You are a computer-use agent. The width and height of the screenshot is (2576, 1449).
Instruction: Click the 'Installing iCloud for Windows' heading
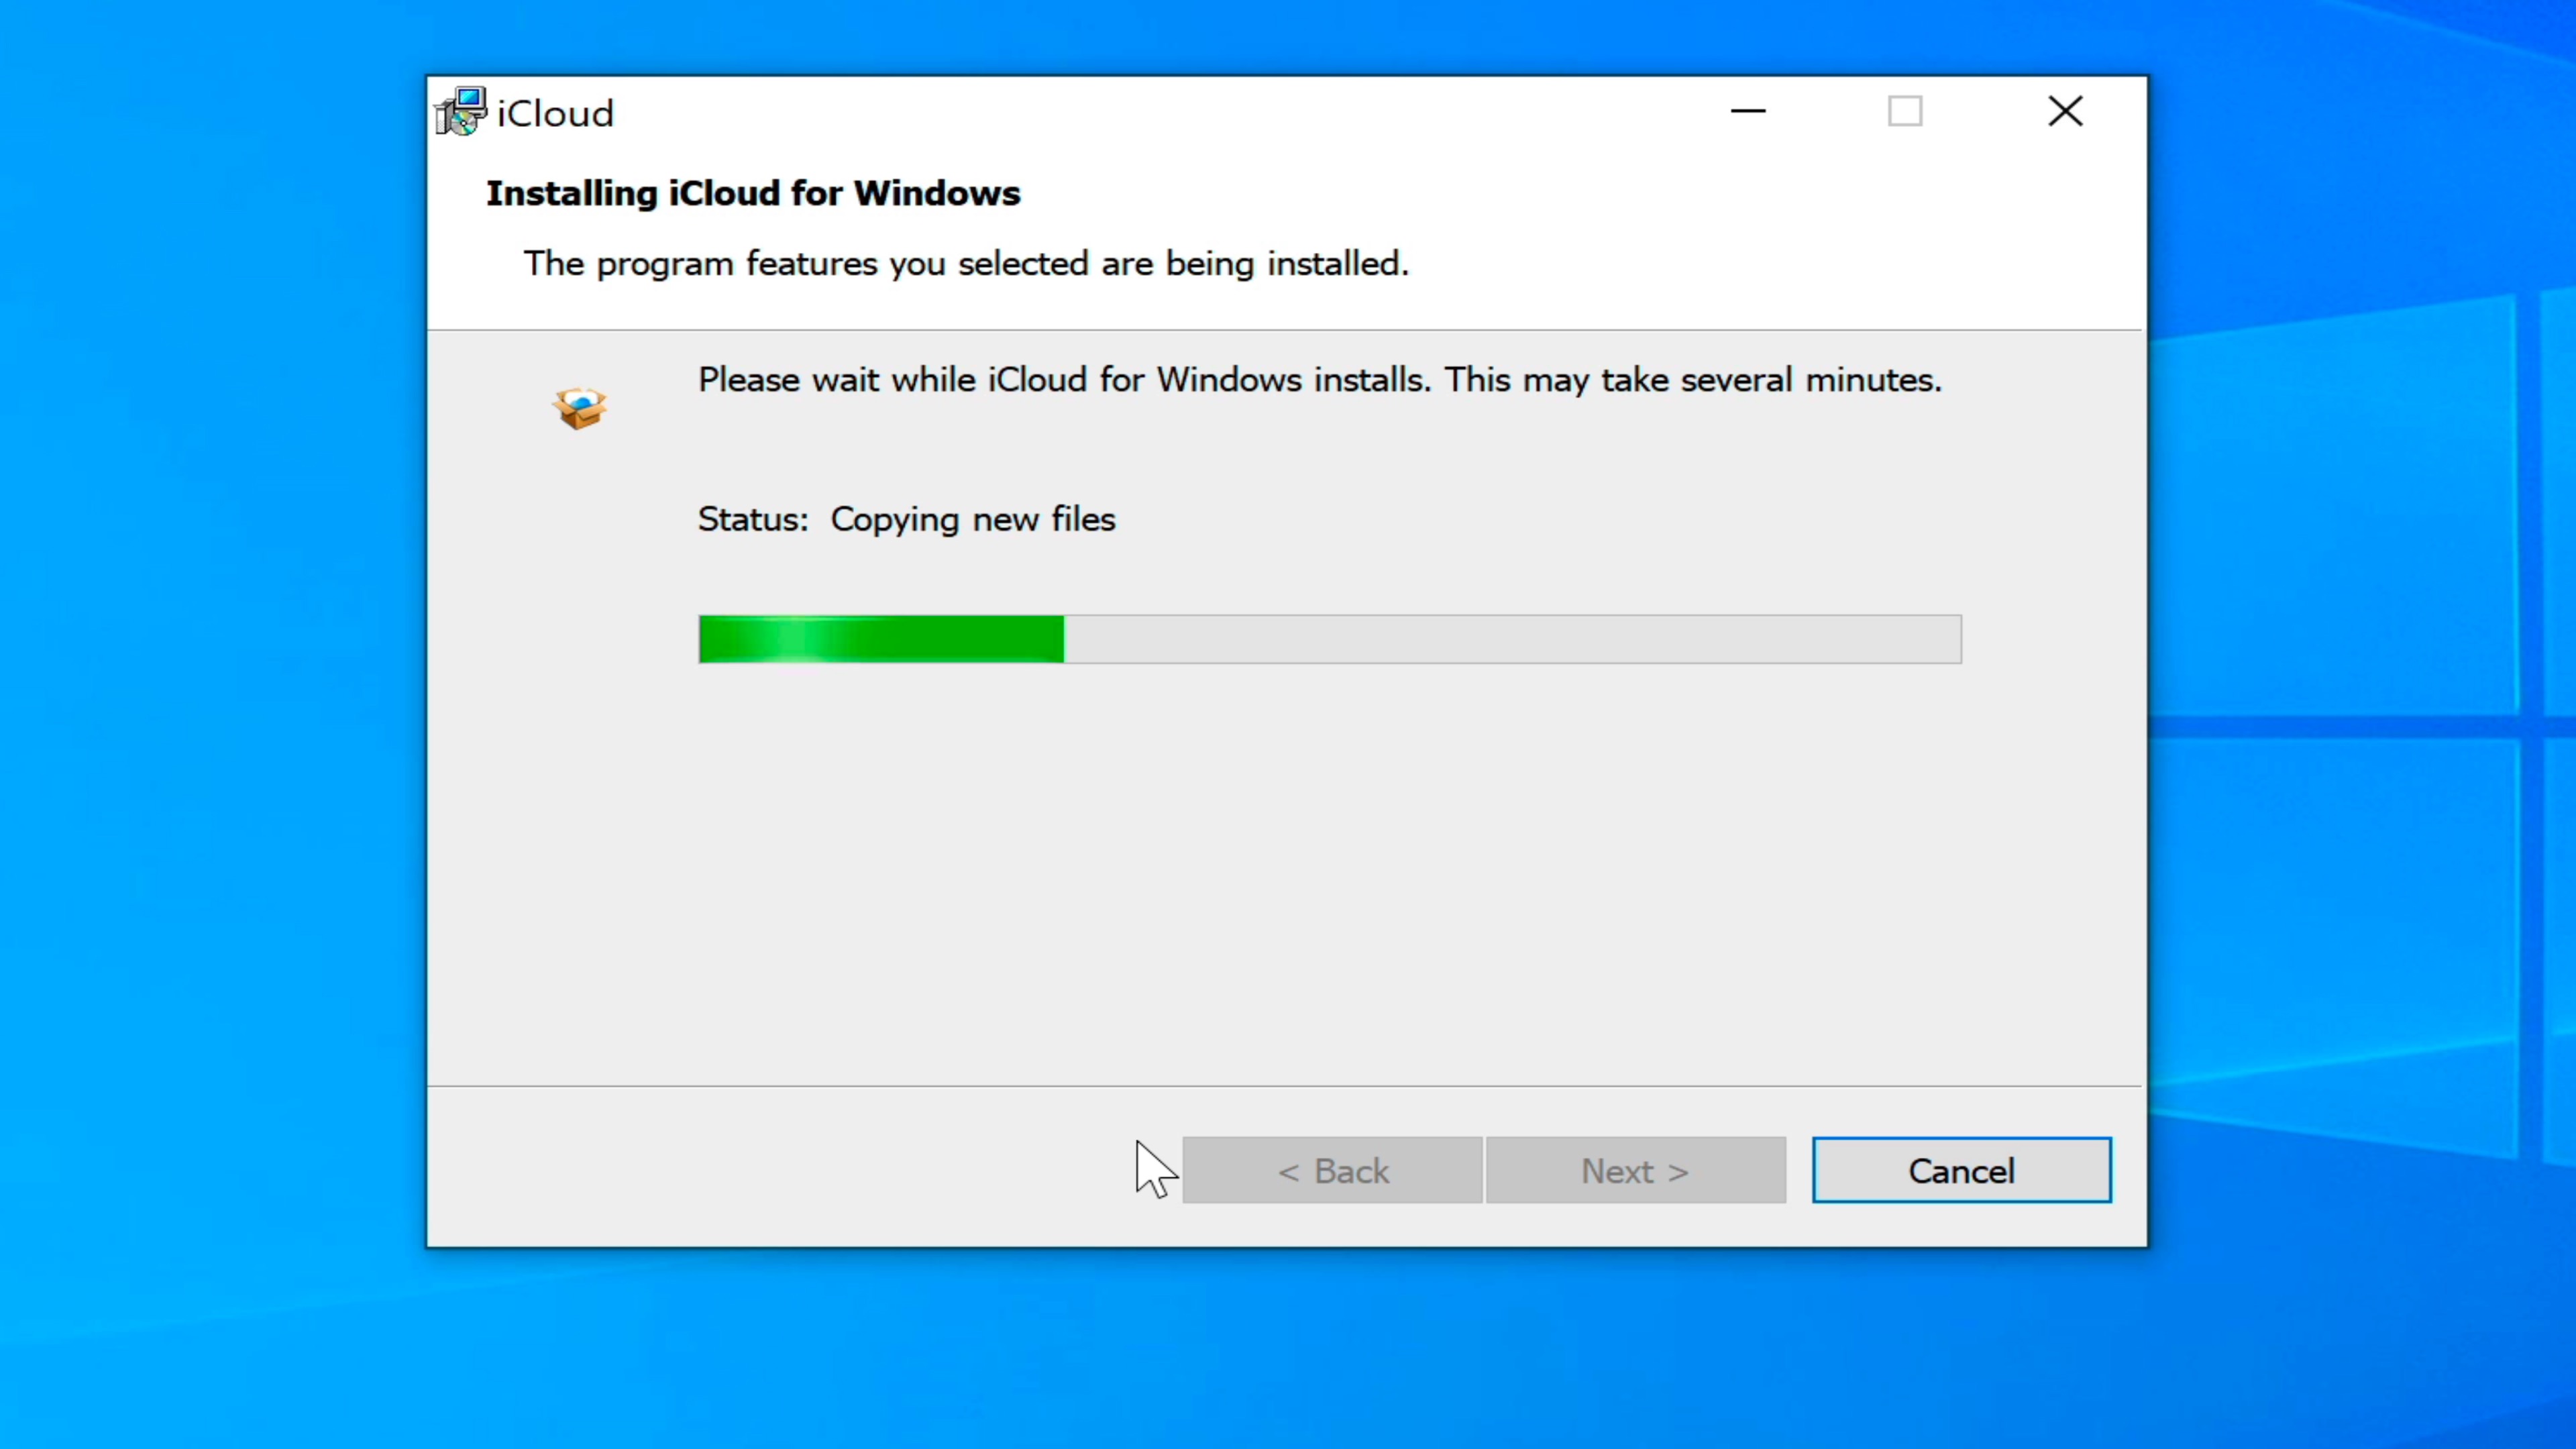(753, 193)
